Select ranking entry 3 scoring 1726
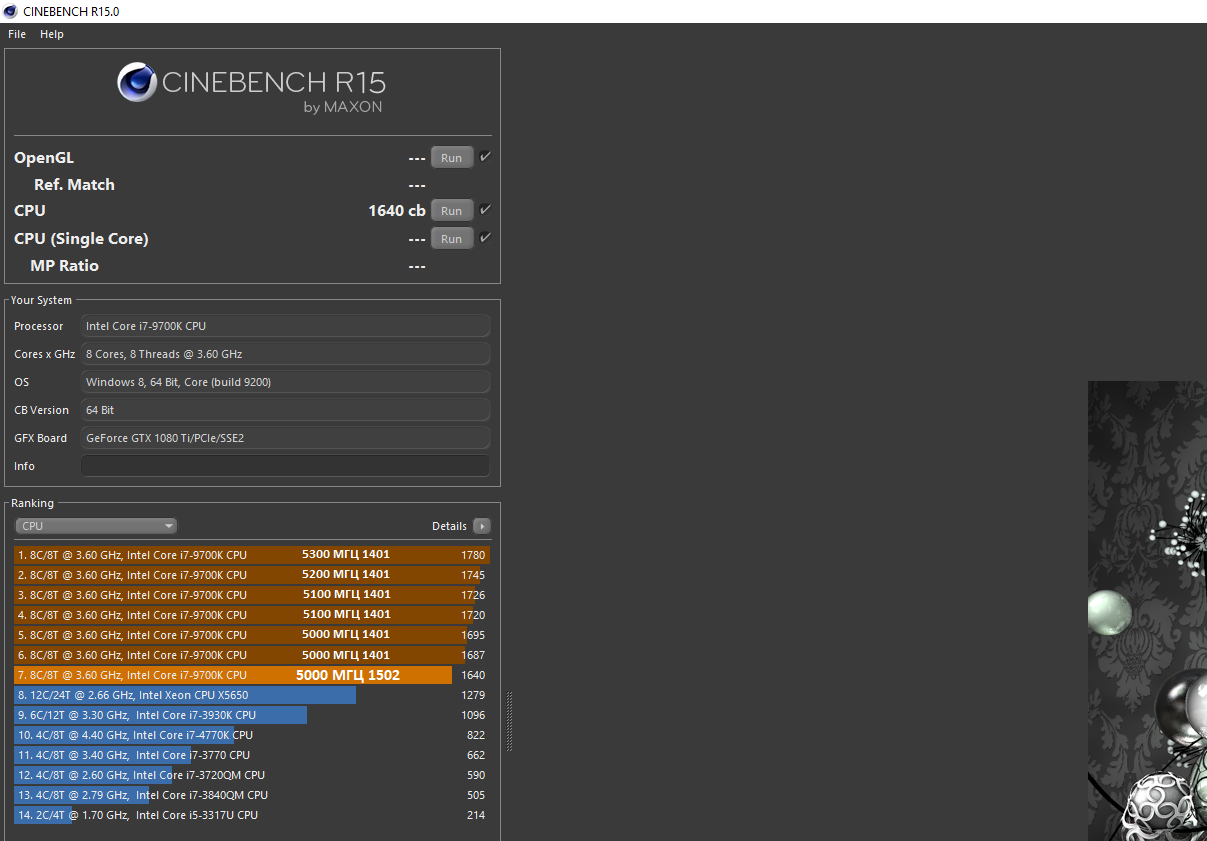 coord(252,595)
